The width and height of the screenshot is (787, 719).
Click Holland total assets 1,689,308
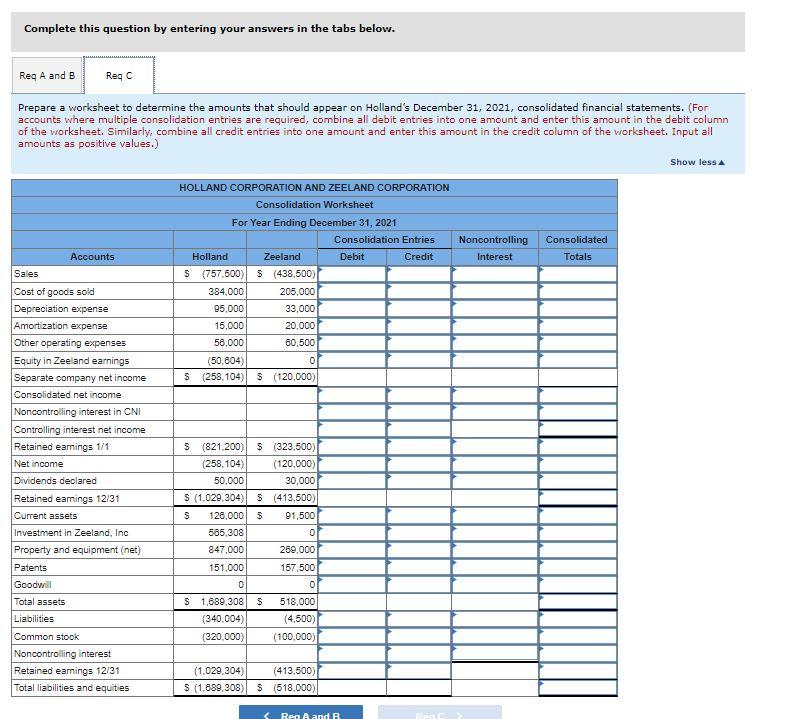[222, 602]
